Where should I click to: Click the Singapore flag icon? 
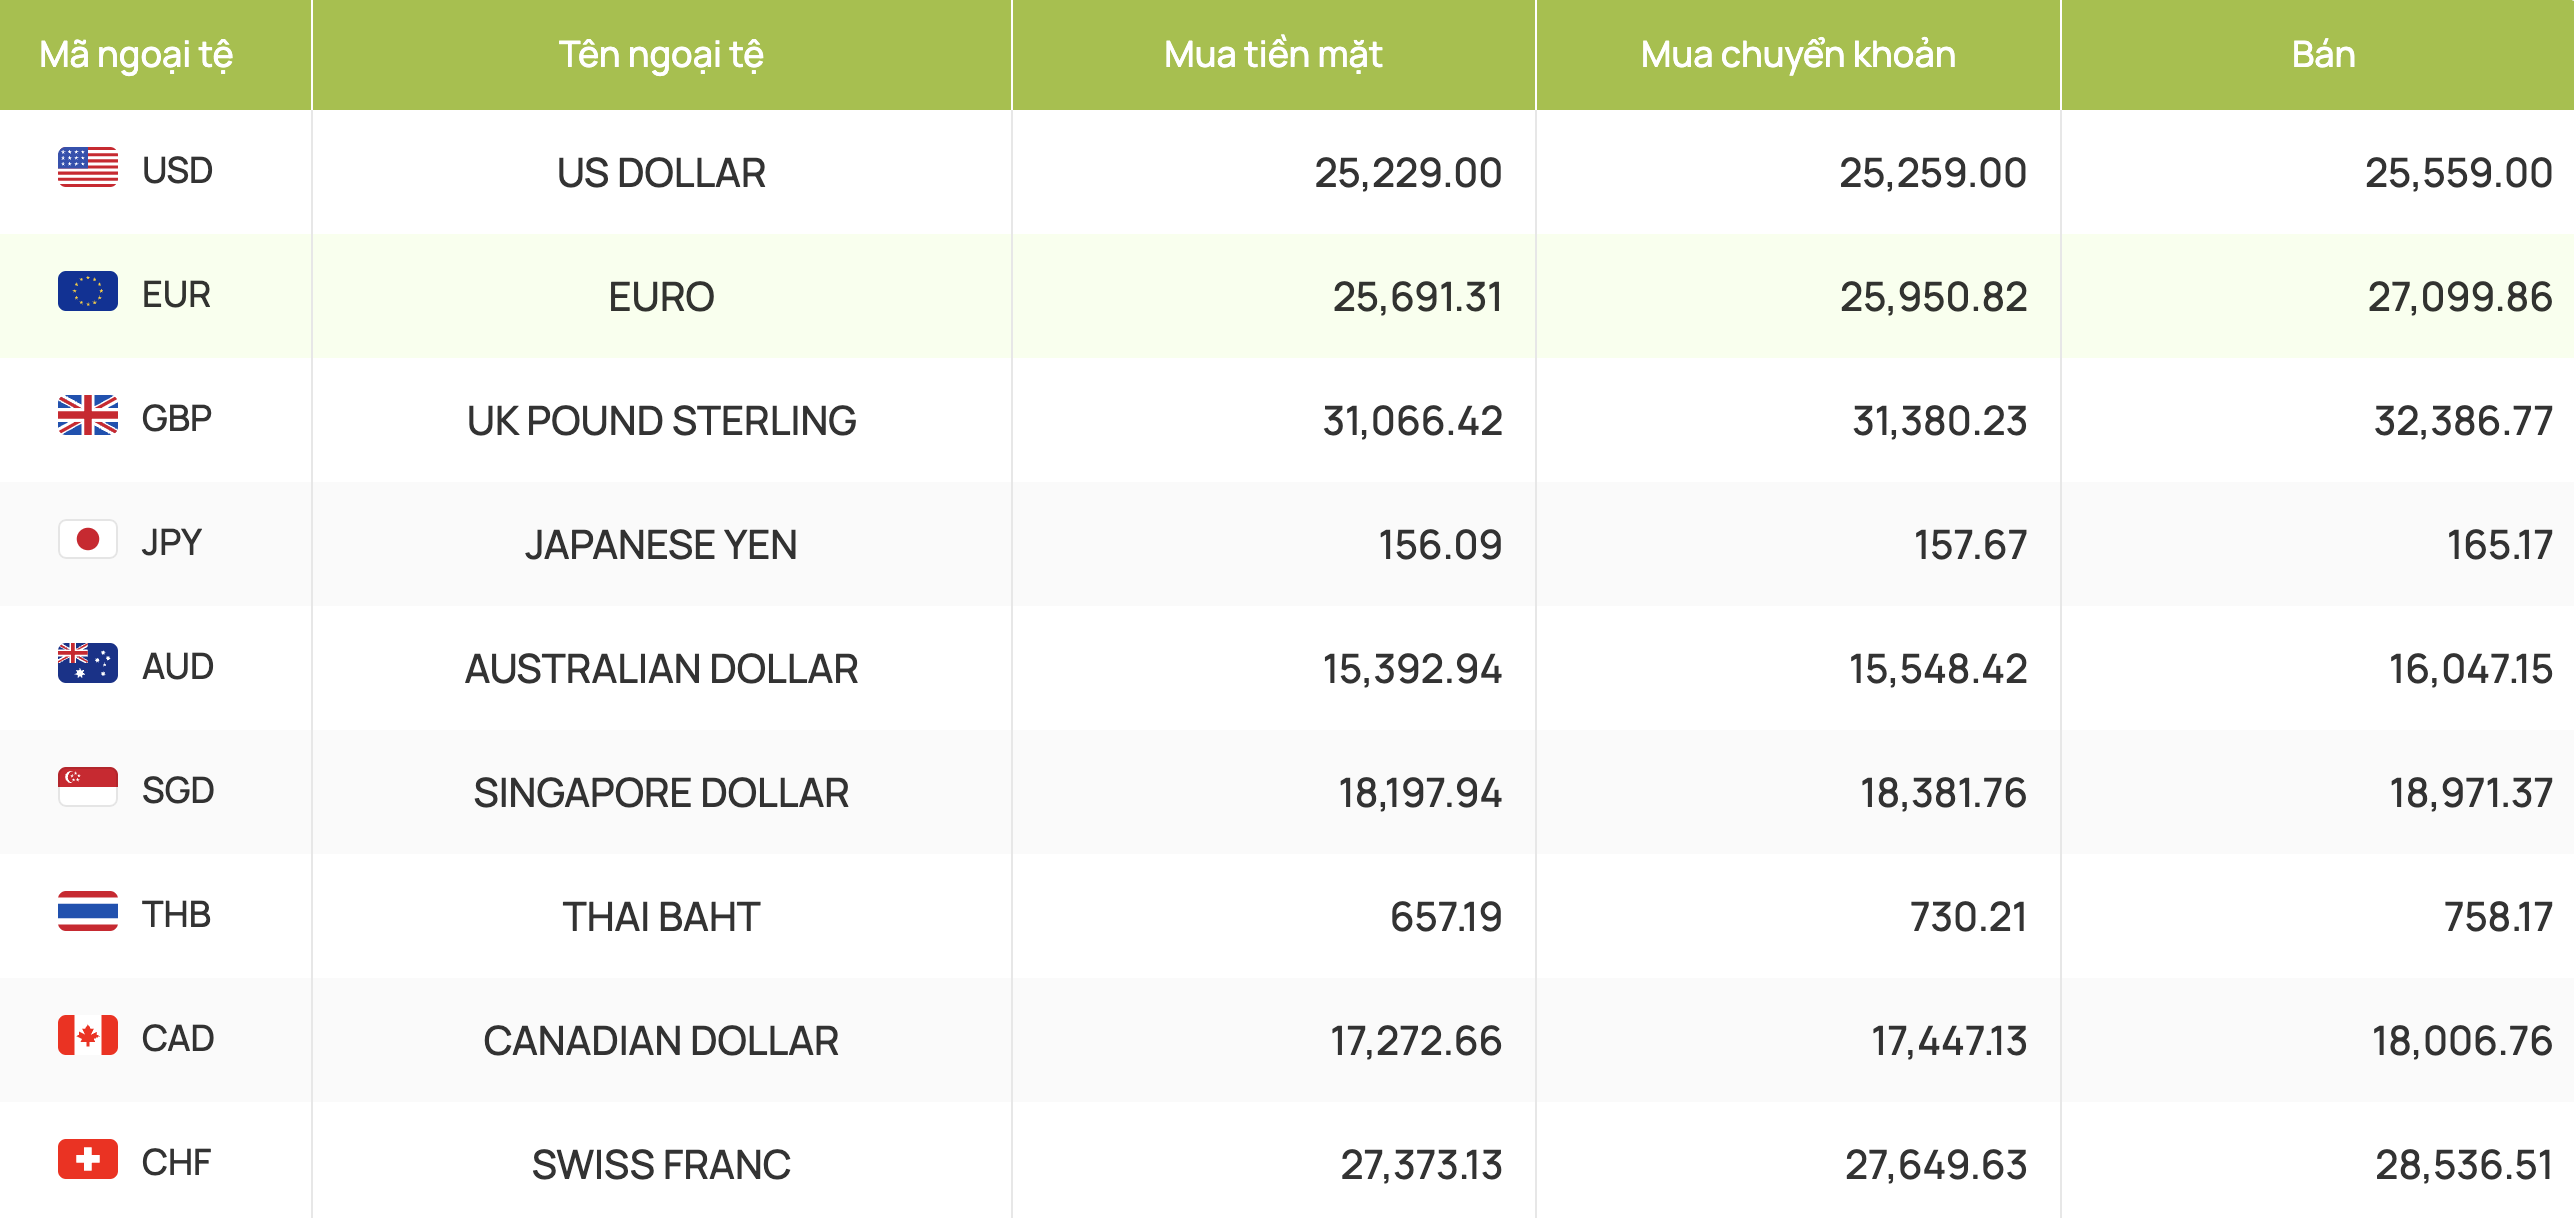(x=88, y=788)
